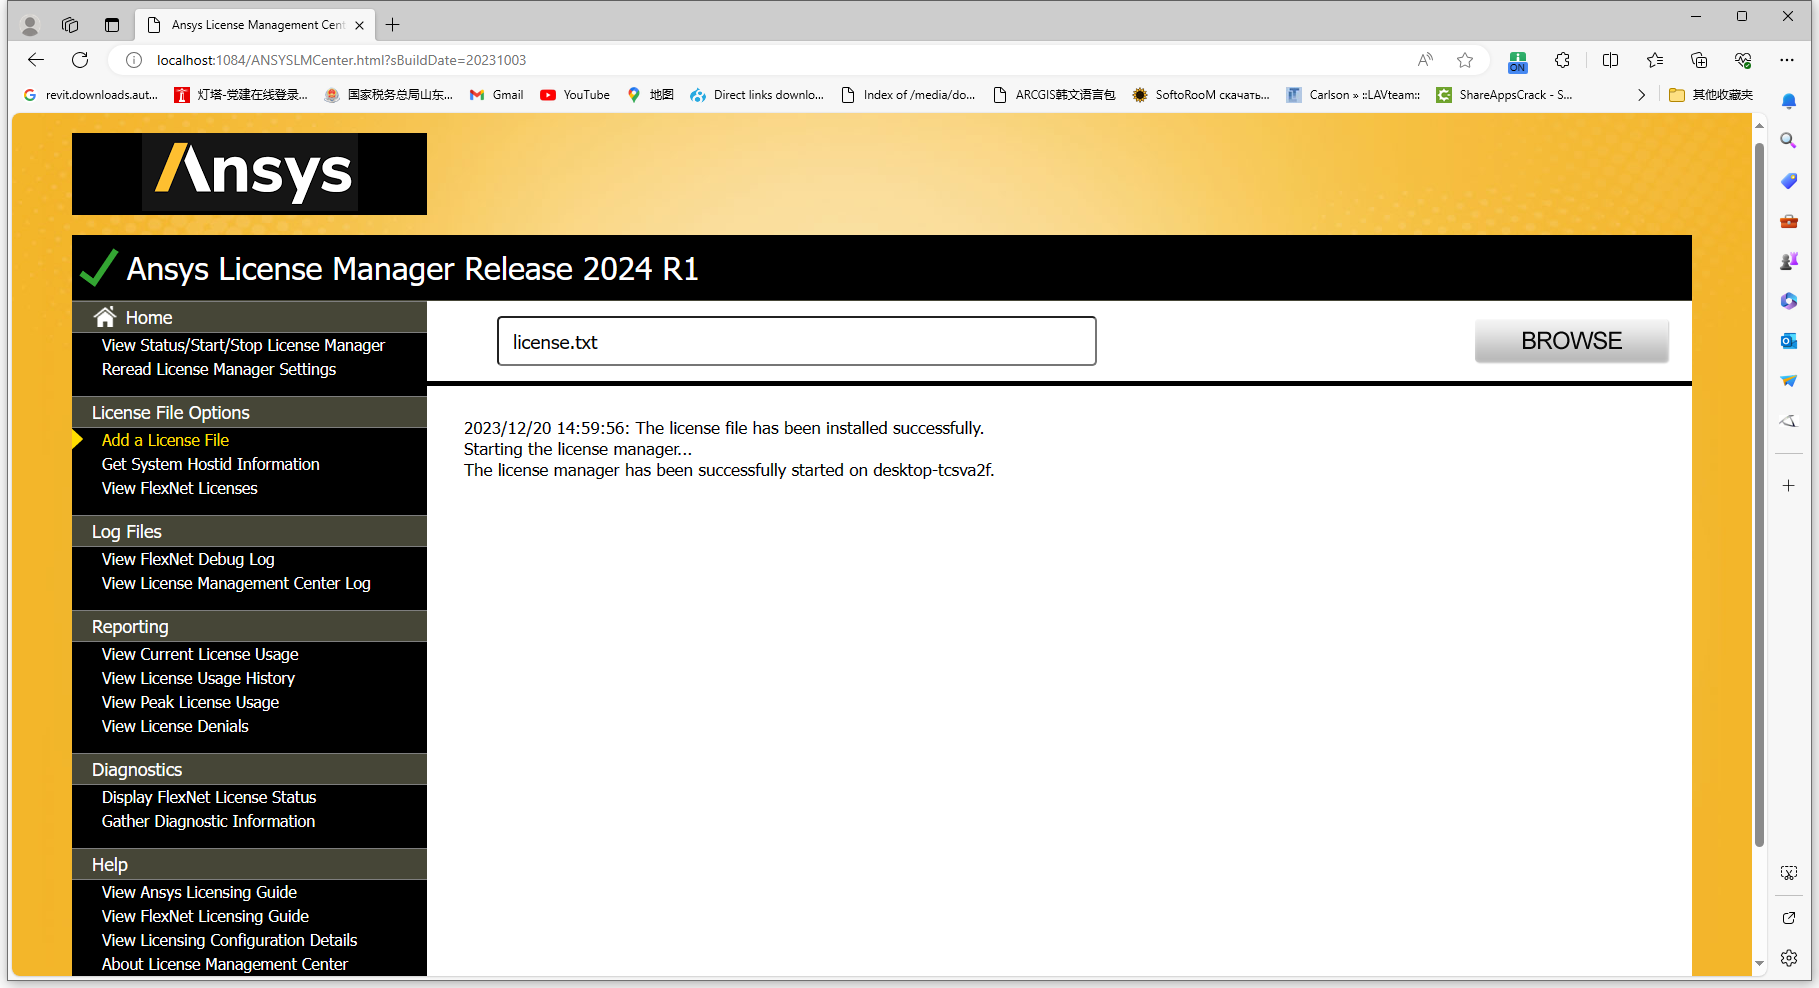Open Browser essentials heart icon
Image resolution: width=1819 pixels, height=988 pixels.
click(1743, 60)
